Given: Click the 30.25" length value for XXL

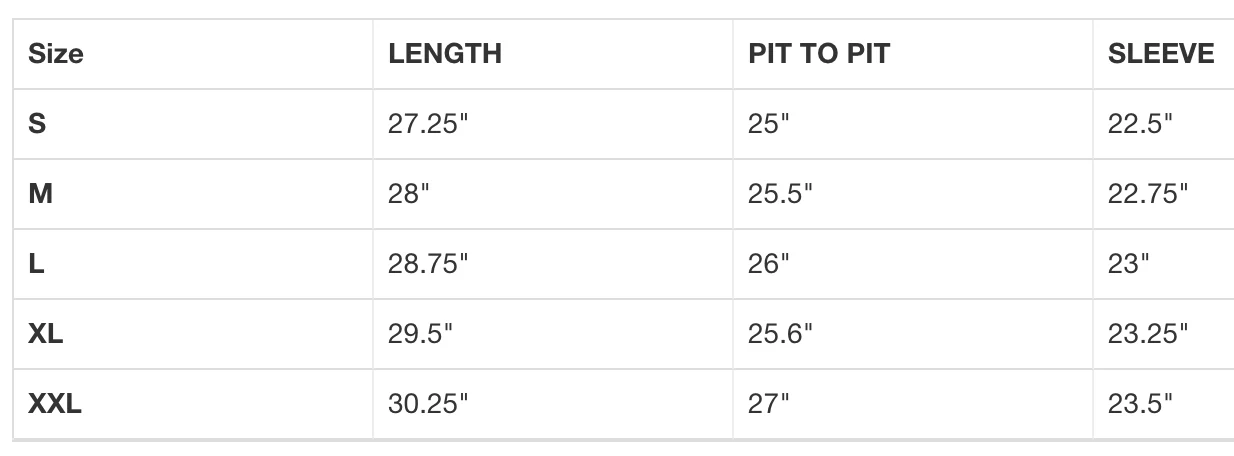Looking at the screenshot, I should coord(428,404).
